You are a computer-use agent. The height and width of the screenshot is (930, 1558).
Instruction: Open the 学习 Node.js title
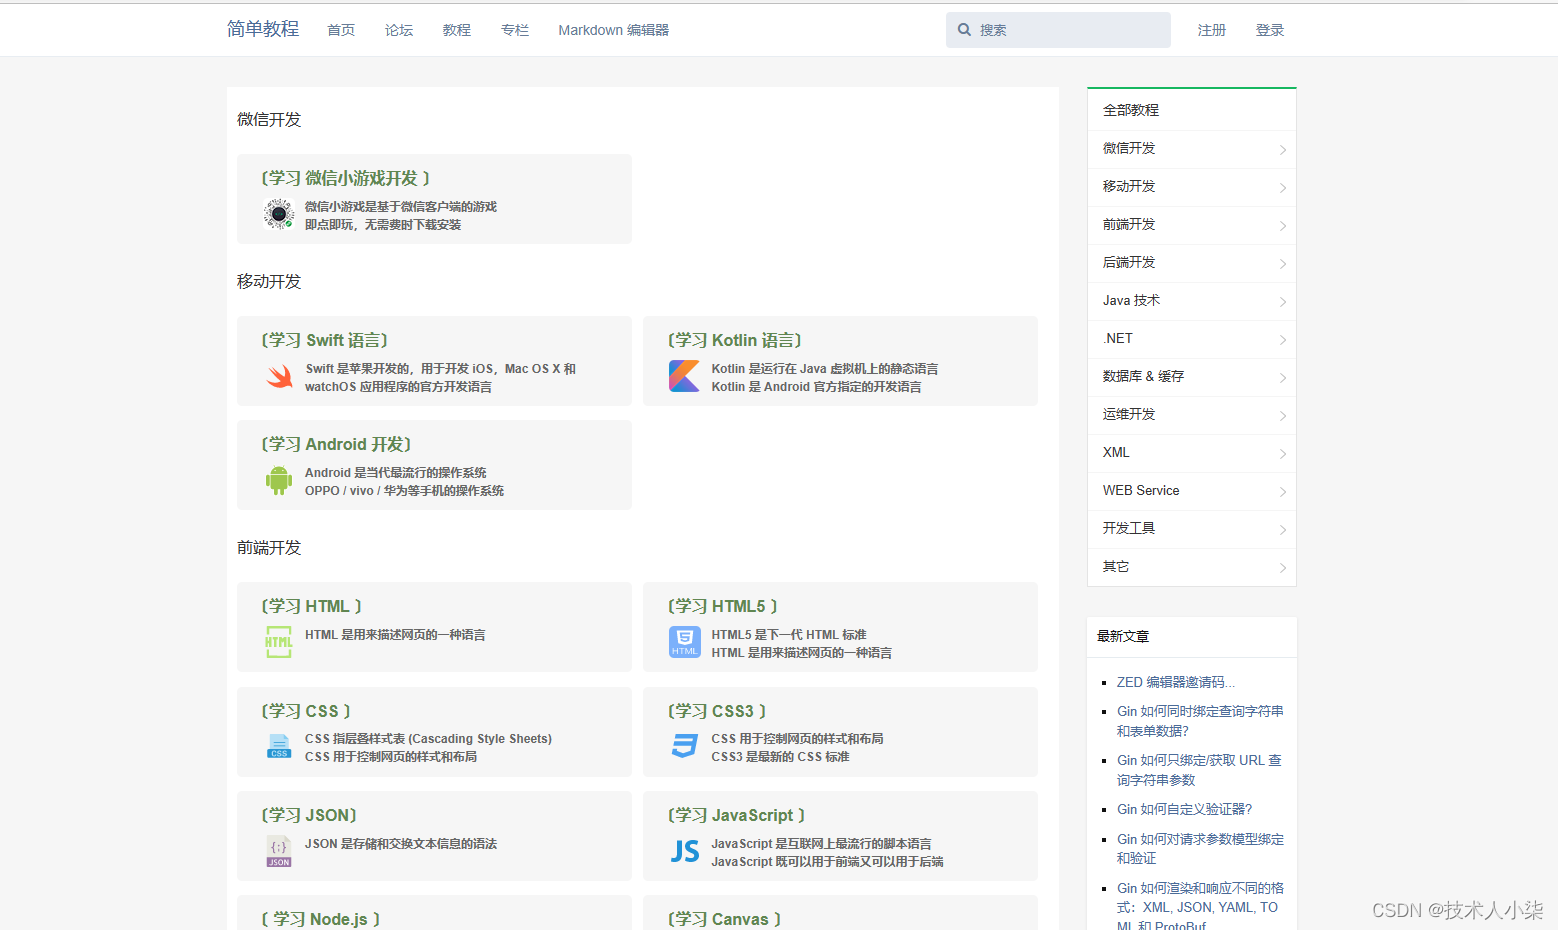click(321, 919)
